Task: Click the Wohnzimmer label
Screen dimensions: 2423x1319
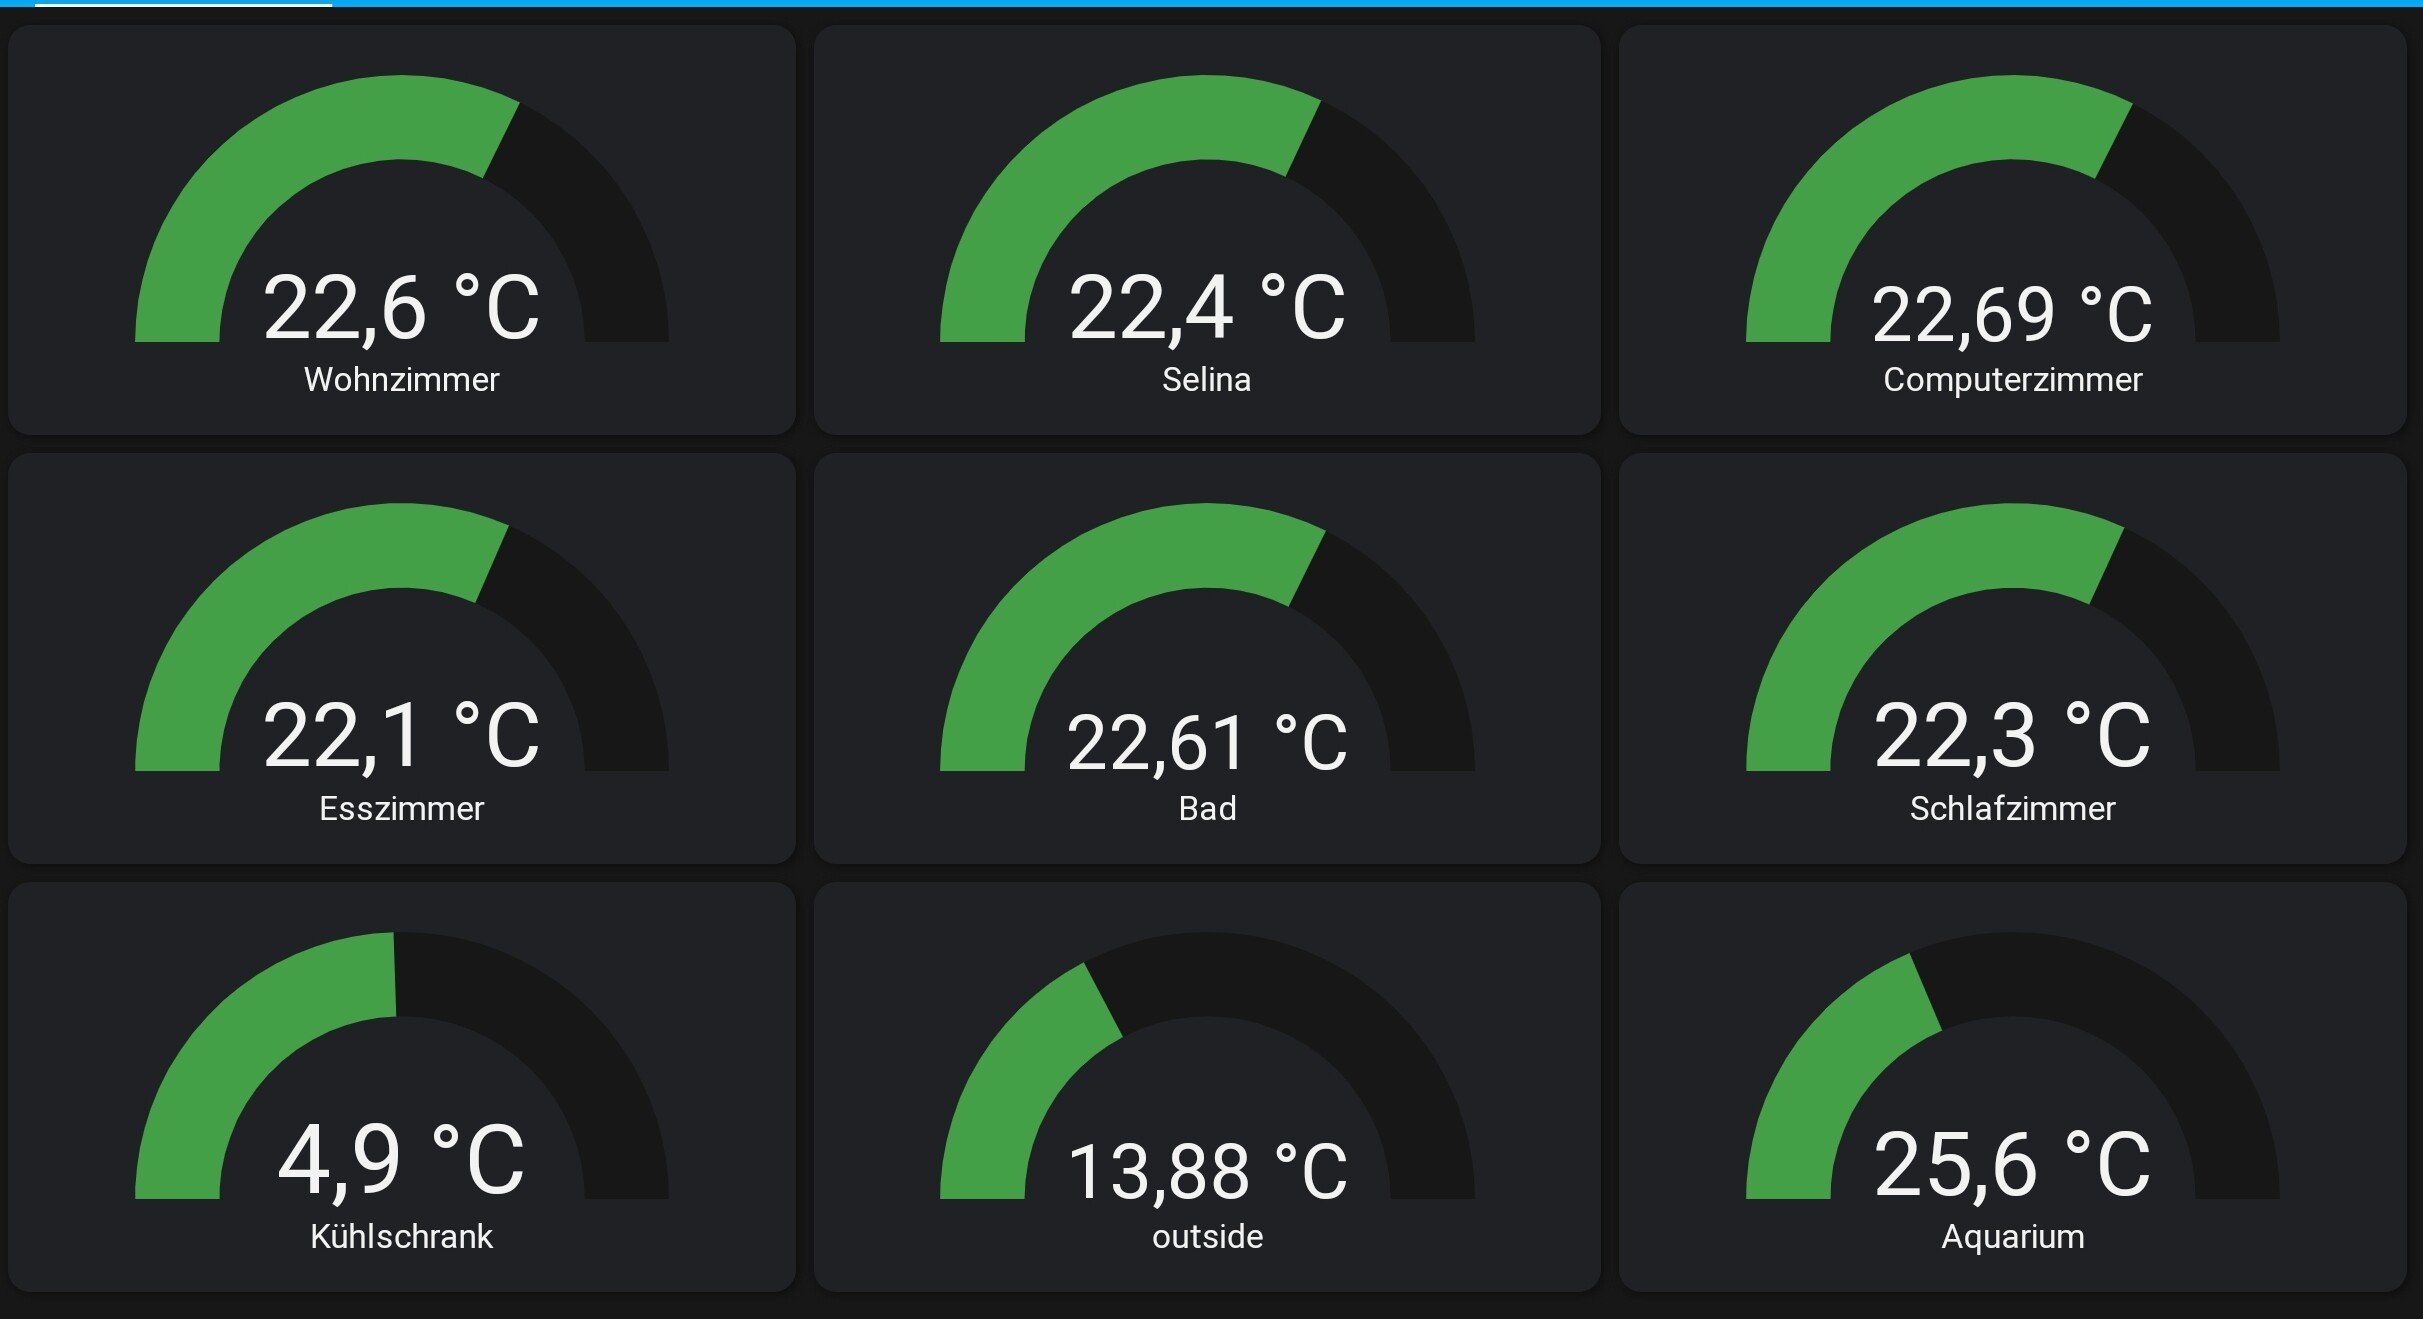Action: pyautogui.click(x=401, y=380)
